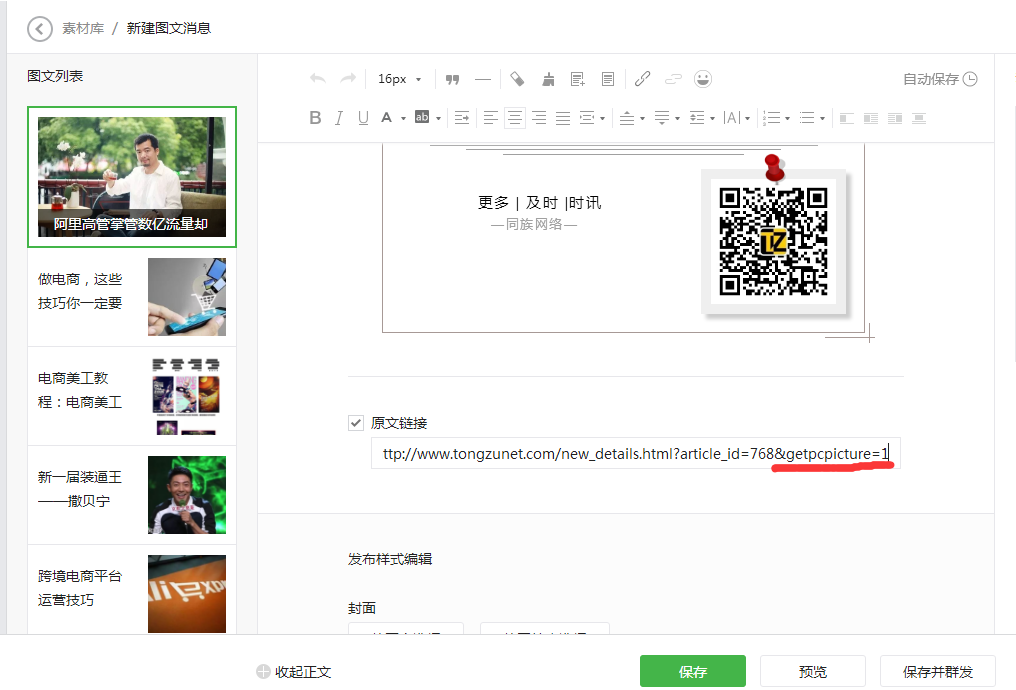Toggle bold formatting
The width and height of the screenshot is (1016, 690).
[315, 118]
